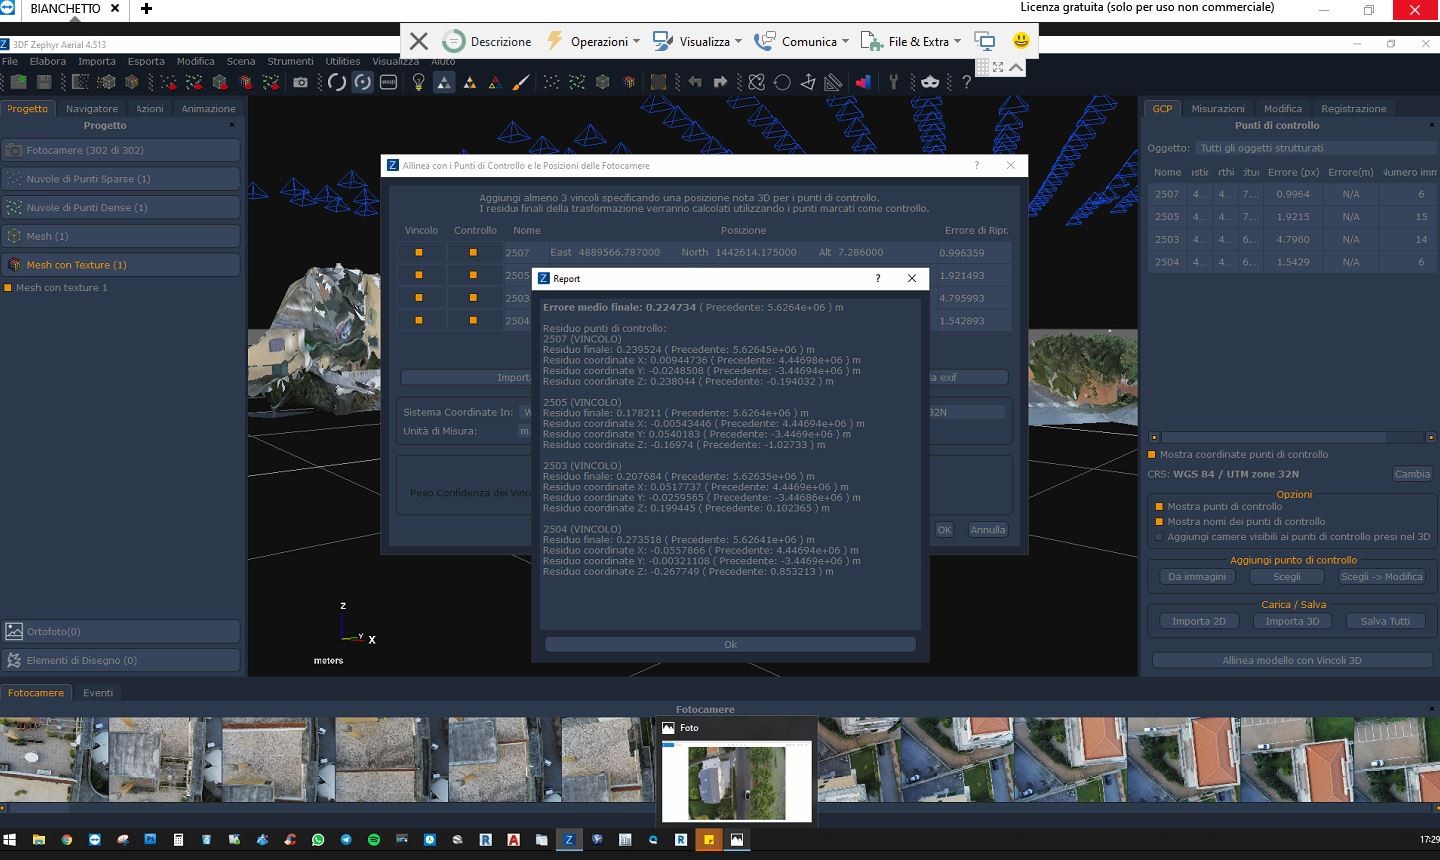Viewport: 1440px width, 860px height.
Task: Open the Esporta menu
Action: 146,61
